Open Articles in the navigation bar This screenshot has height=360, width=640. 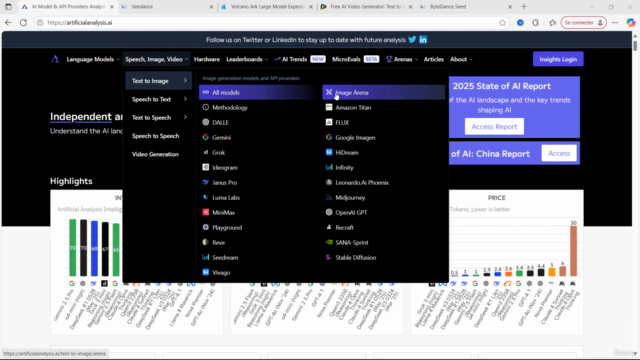433,59
